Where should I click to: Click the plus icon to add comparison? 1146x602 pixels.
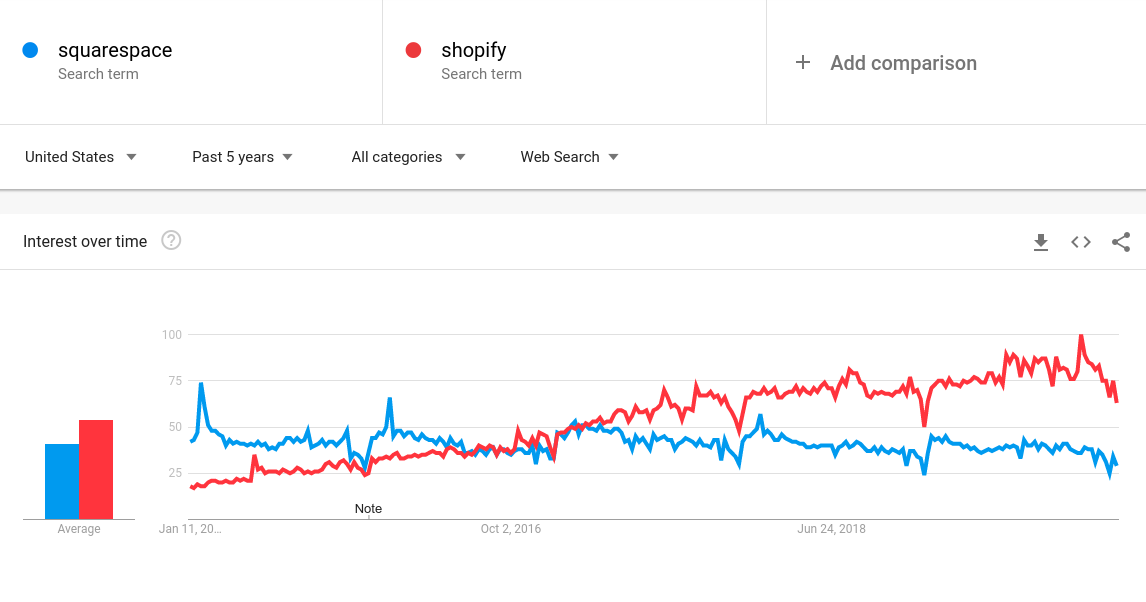click(x=802, y=63)
